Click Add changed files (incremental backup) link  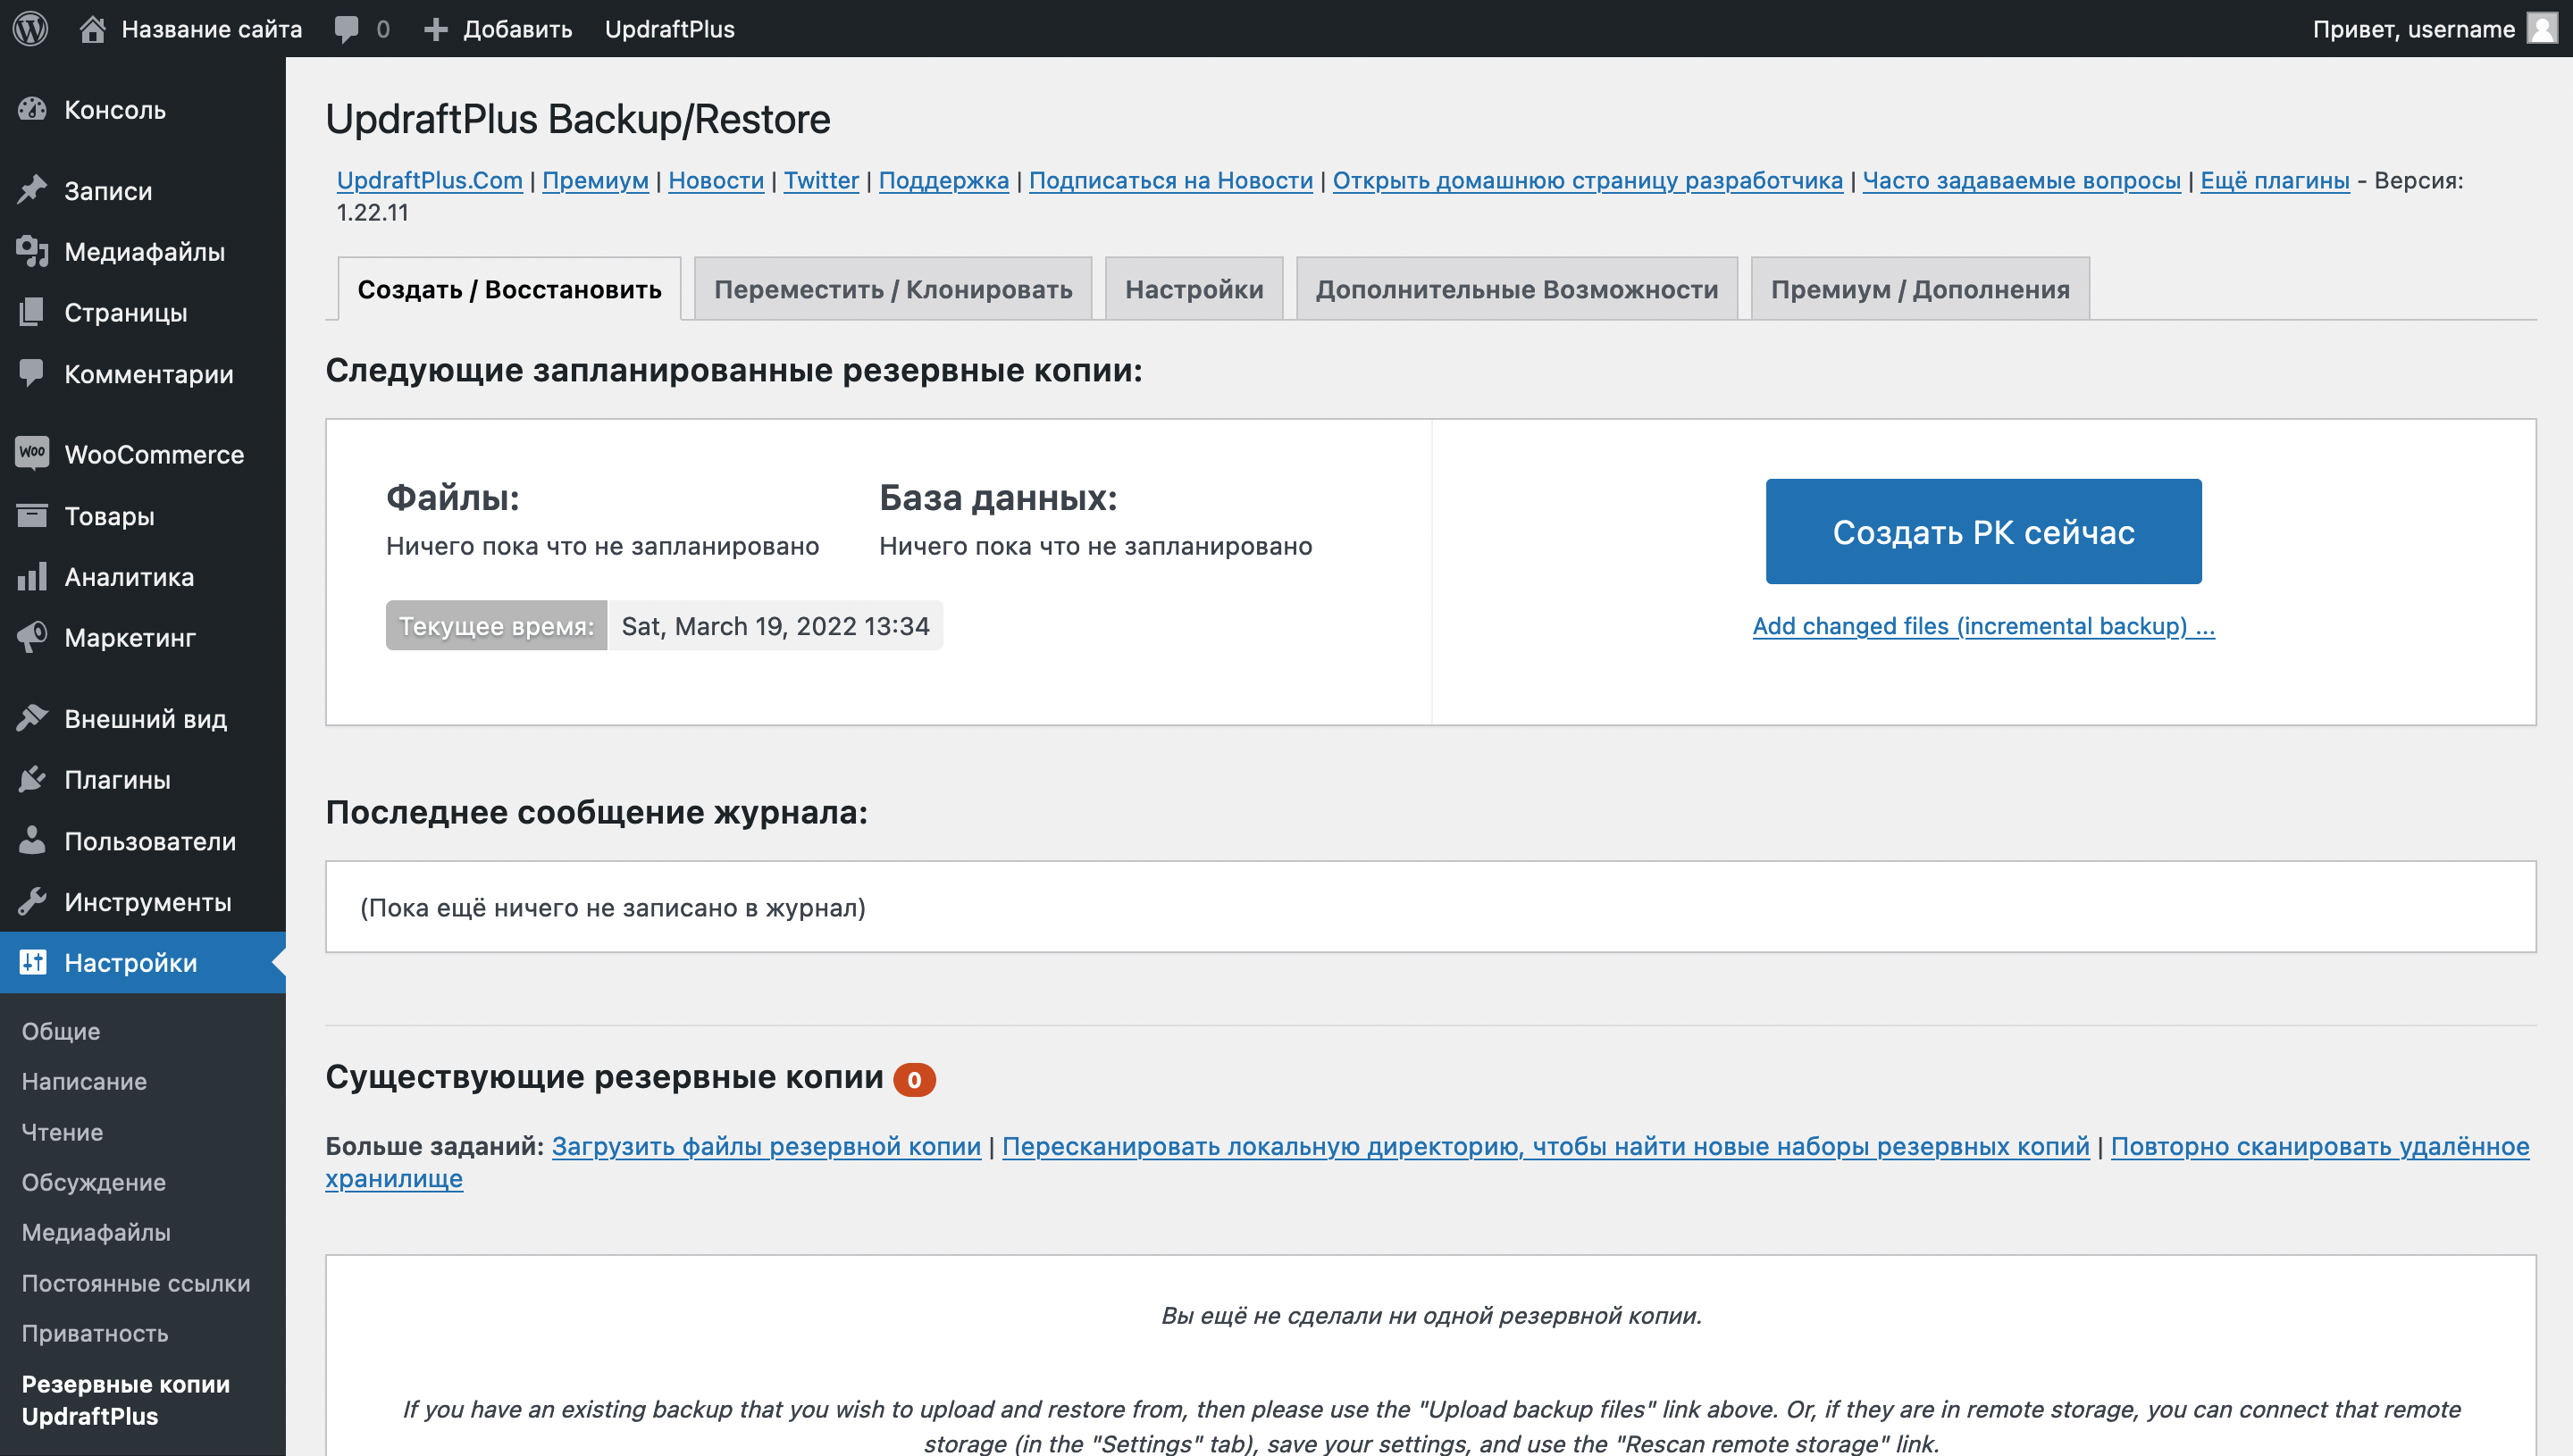[x=1983, y=626]
